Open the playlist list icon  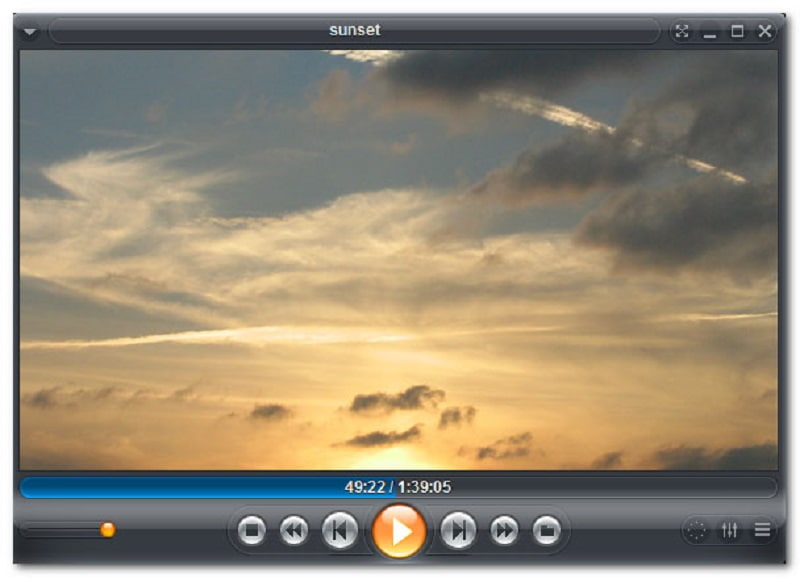tap(762, 531)
